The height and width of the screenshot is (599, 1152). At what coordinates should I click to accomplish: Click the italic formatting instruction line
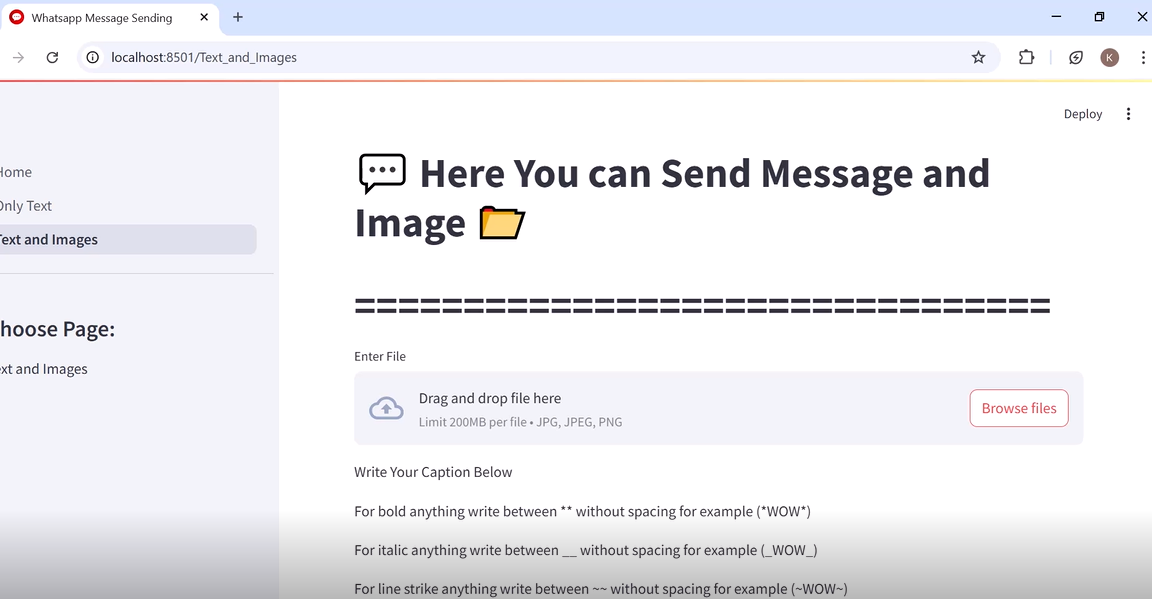coord(586,550)
